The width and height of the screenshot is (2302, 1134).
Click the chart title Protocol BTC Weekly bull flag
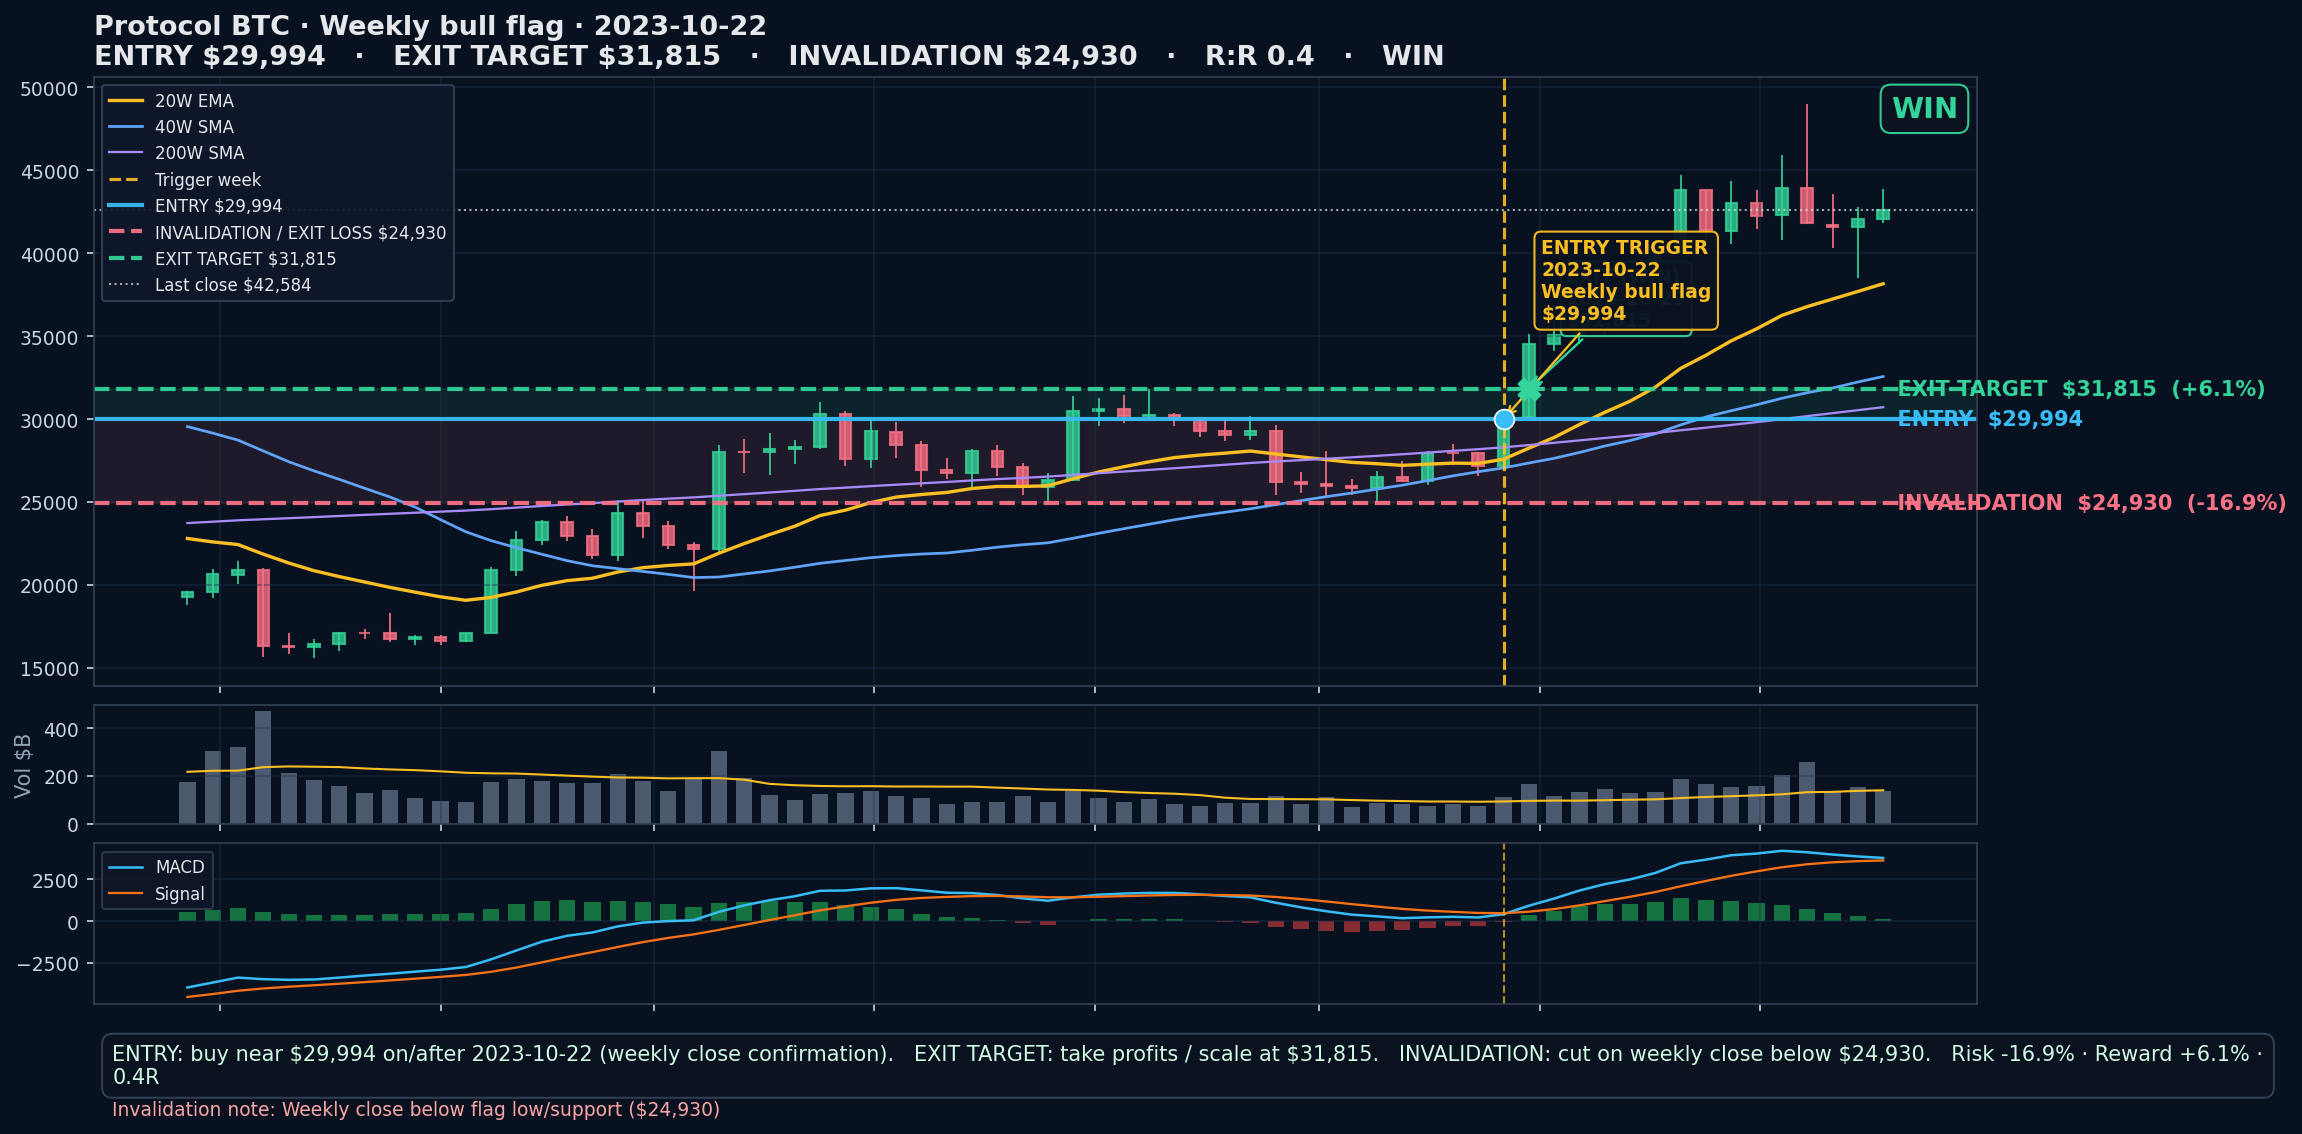430,26
